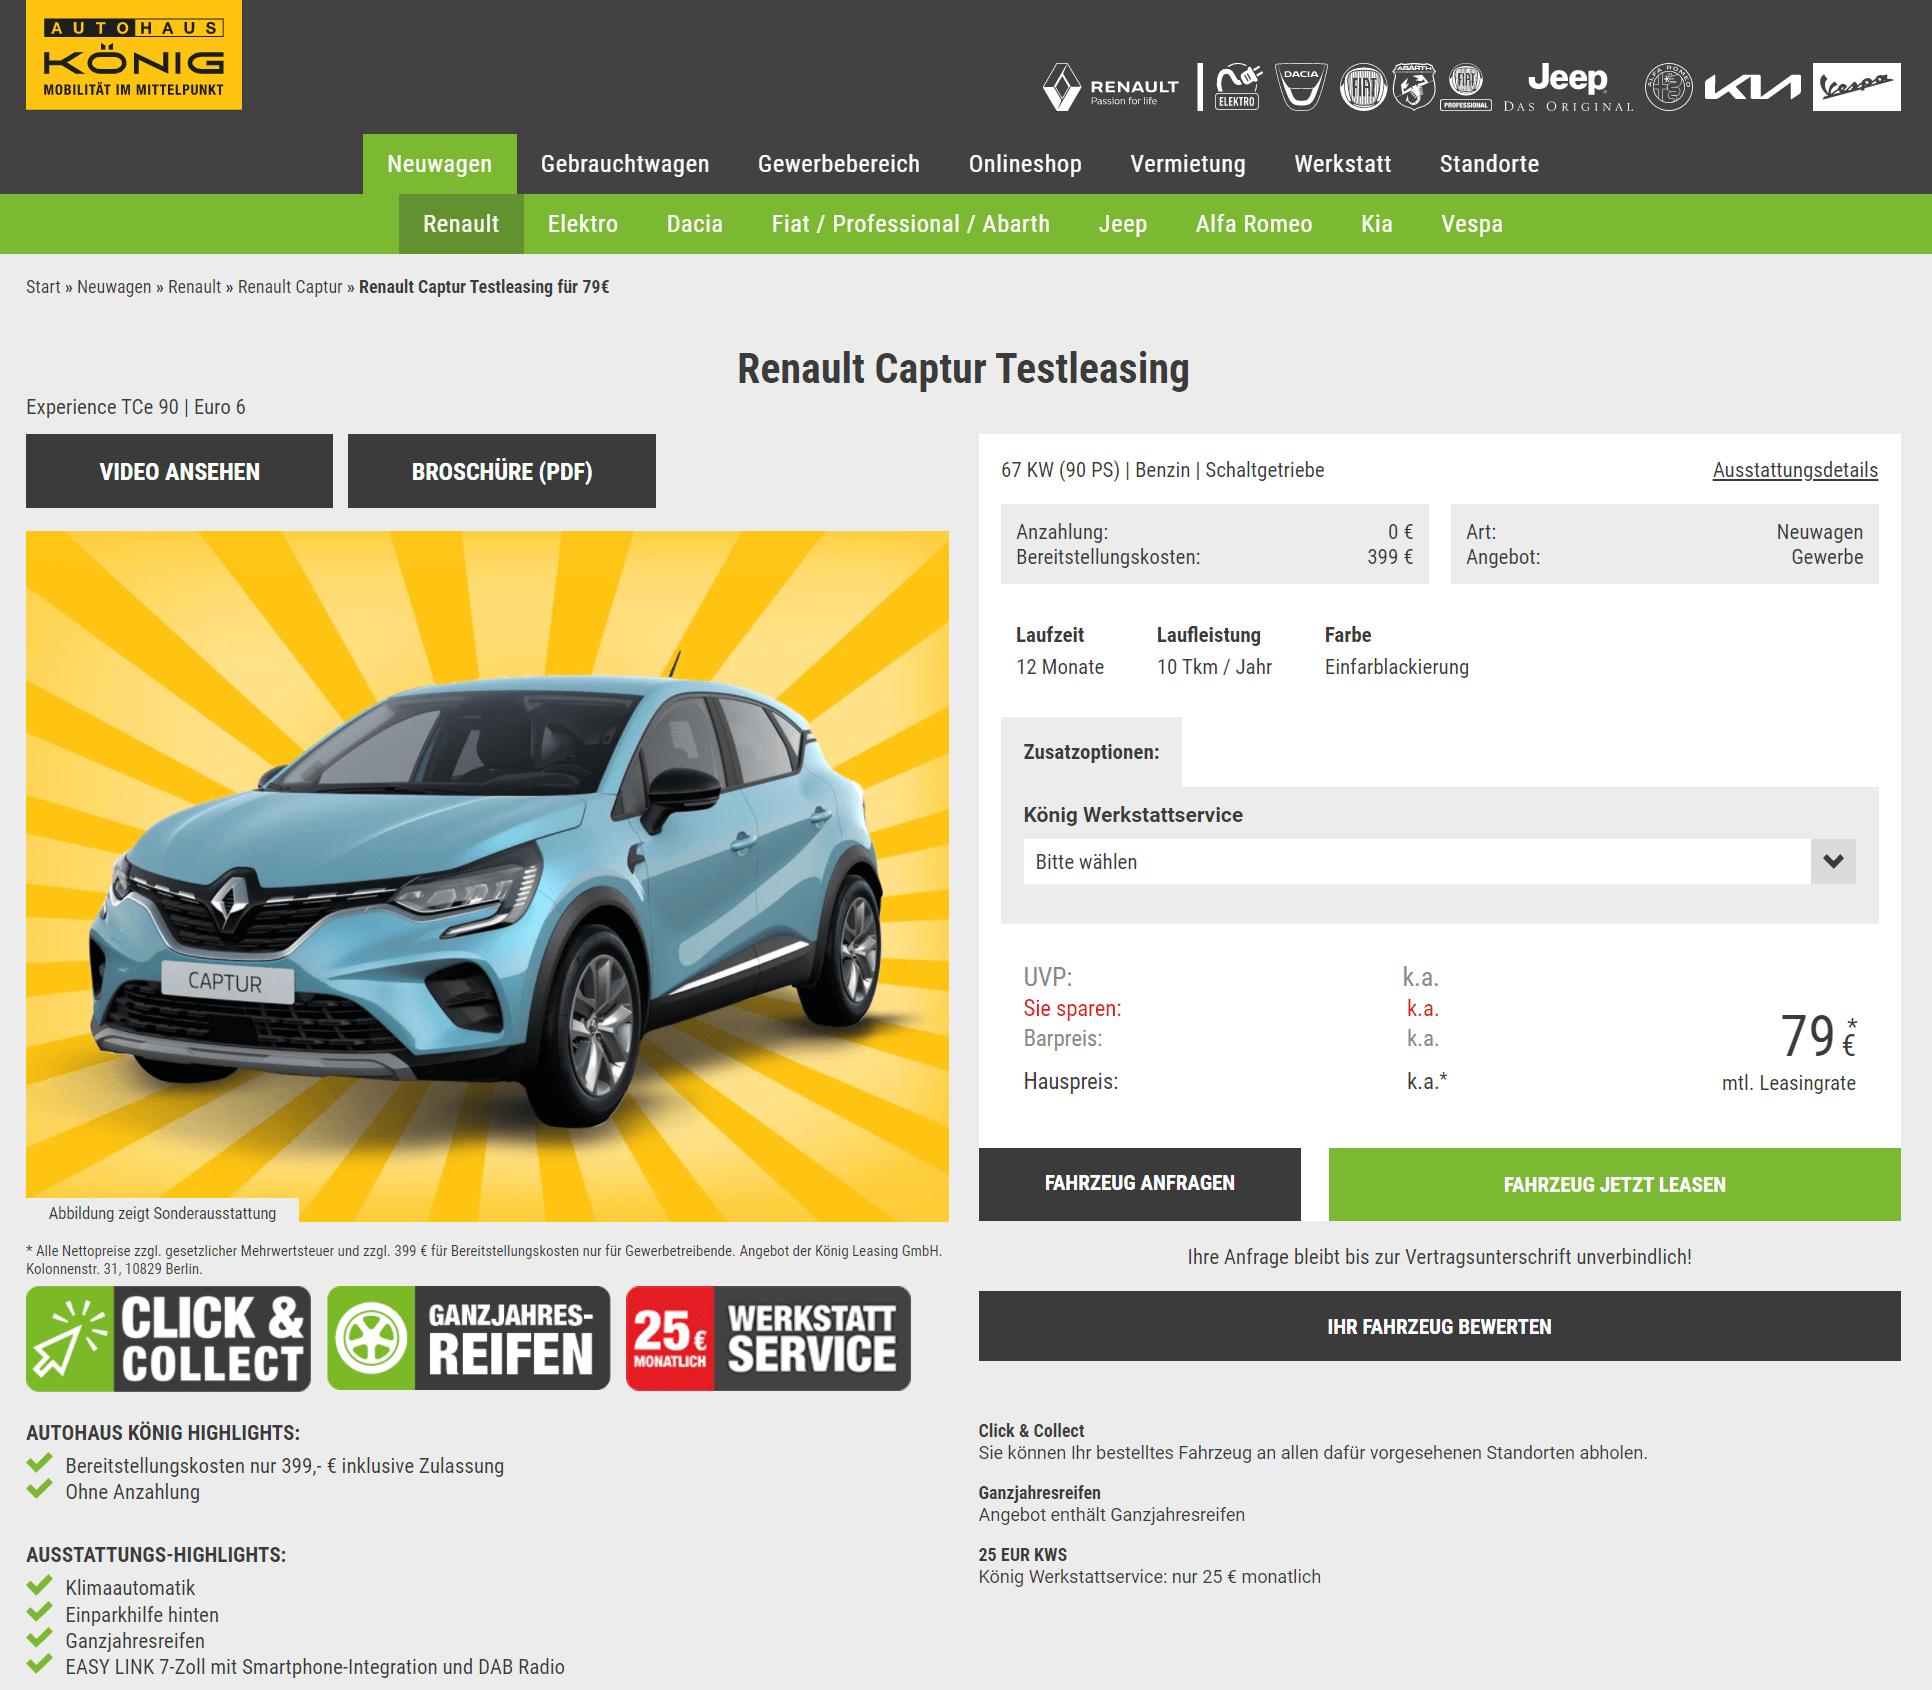1932x1690 pixels.
Task: Open the Broschüre (PDF) button
Action: pyautogui.click(x=502, y=471)
